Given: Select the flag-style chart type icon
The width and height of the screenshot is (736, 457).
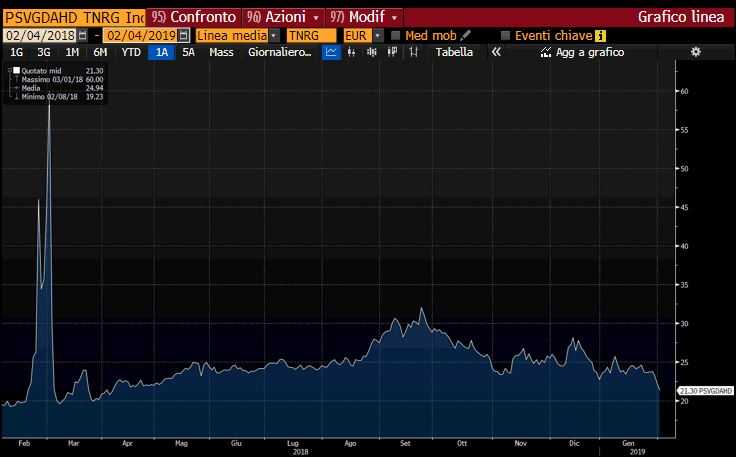Looking at the screenshot, I should pyautogui.click(x=392, y=52).
